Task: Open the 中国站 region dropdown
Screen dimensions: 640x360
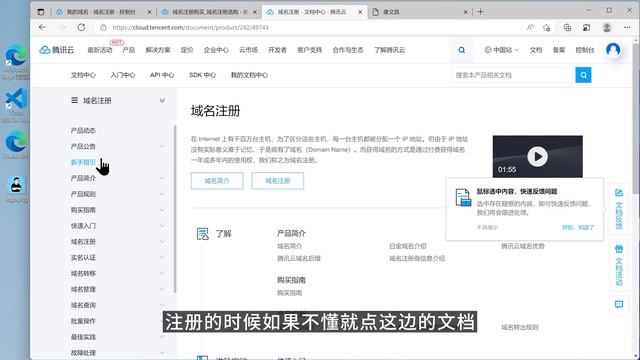Action: tap(502, 50)
